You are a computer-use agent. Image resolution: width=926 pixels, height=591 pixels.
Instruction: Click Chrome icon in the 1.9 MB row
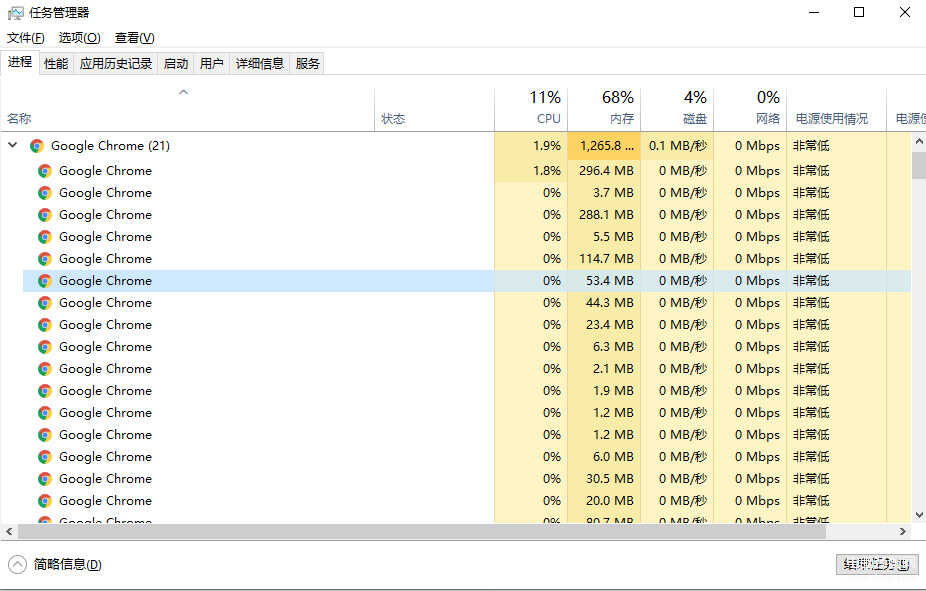[44, 391]
